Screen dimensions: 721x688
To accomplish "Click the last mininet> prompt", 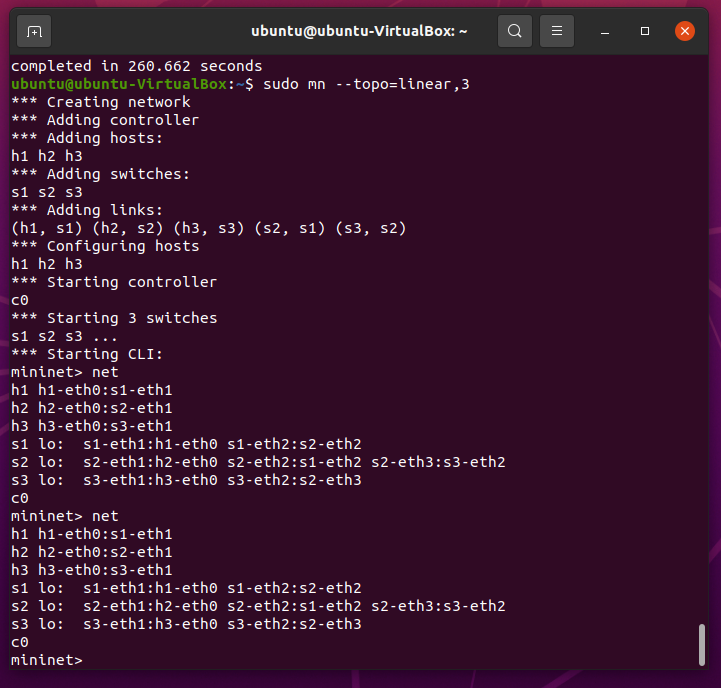I will click(x=46, y=660).
